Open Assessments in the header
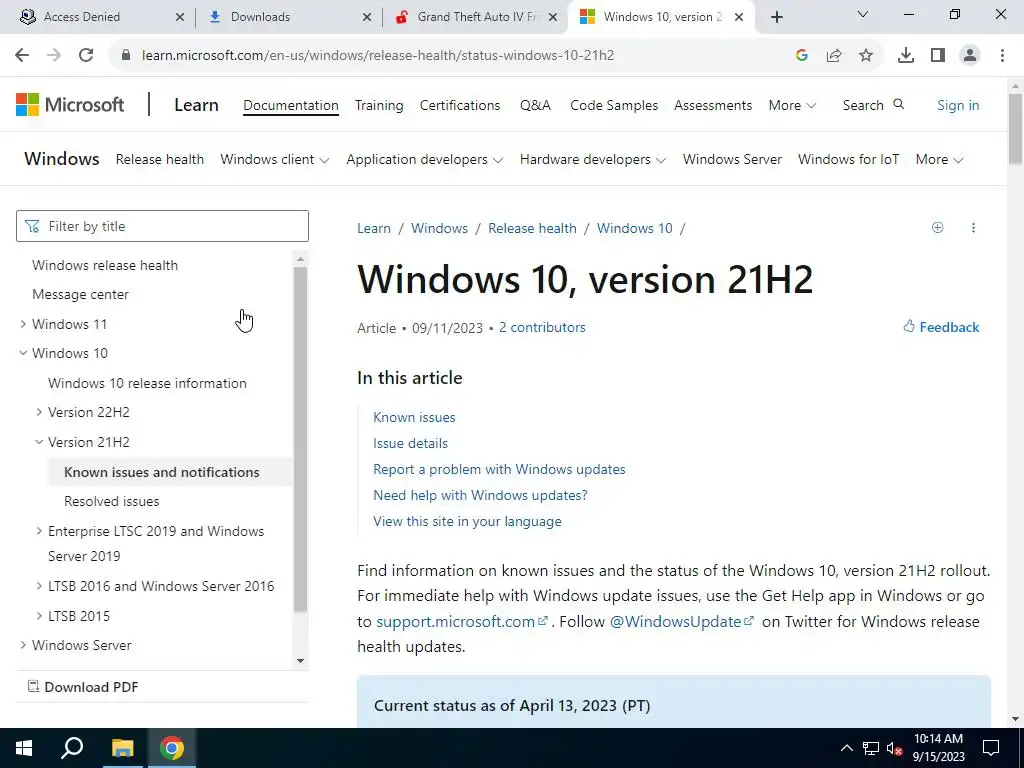The width and height of the screenshot is (1024, 768). click(713, 105)
